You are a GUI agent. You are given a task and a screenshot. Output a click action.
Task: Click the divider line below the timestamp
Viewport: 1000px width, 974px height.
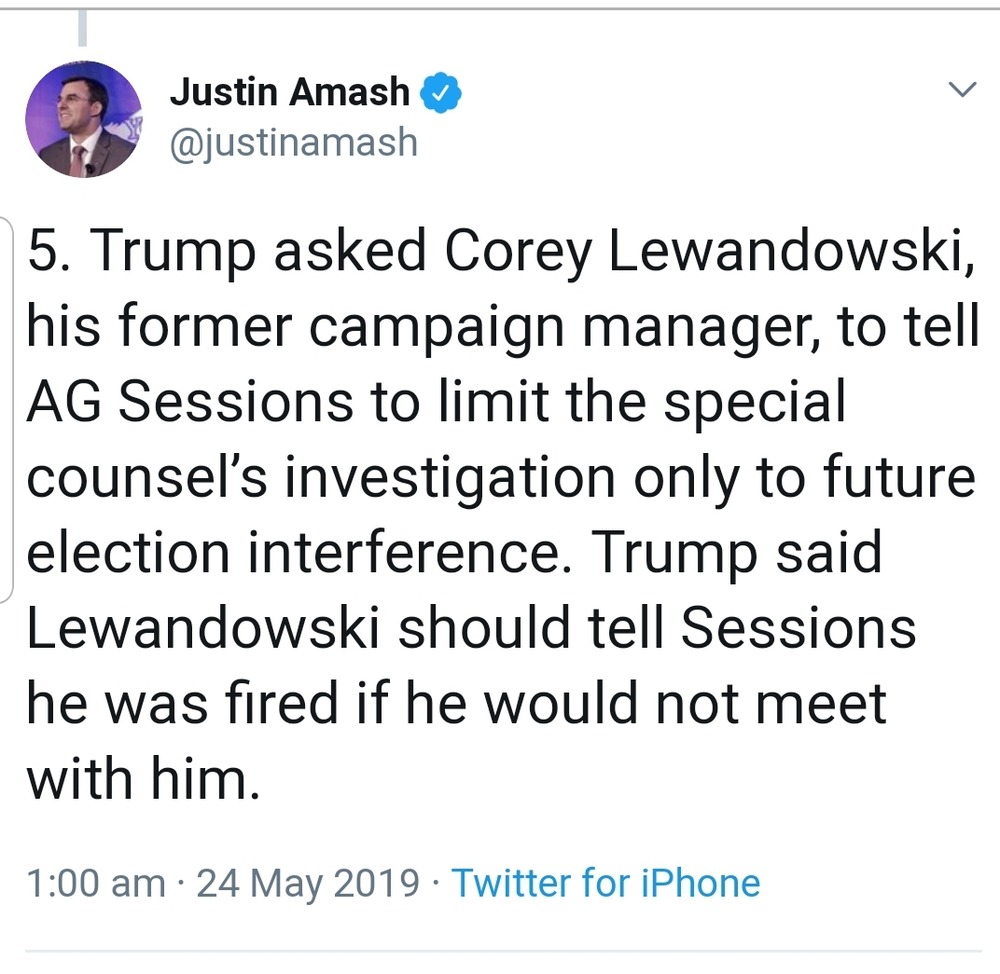coord(500,950)
